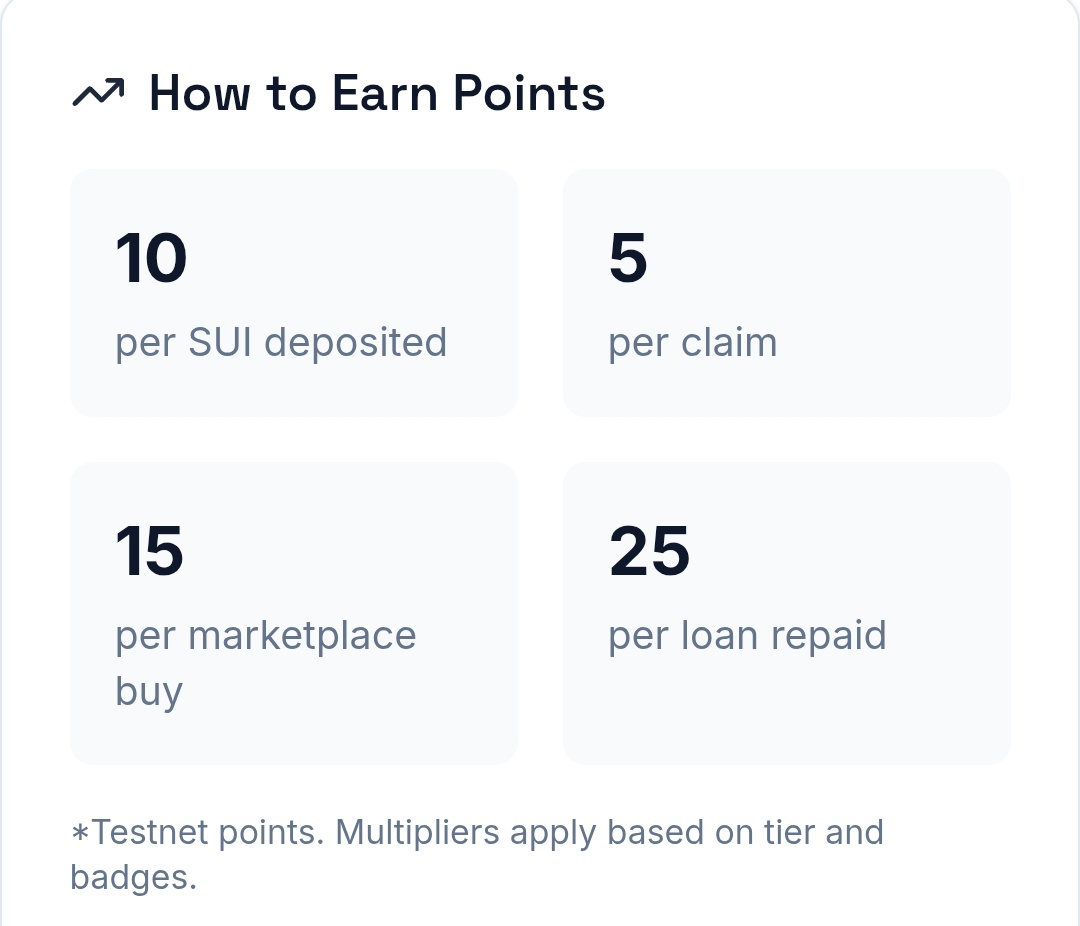Select the "per loan repaid" label

pyautogui.click(x=747, y=636)
